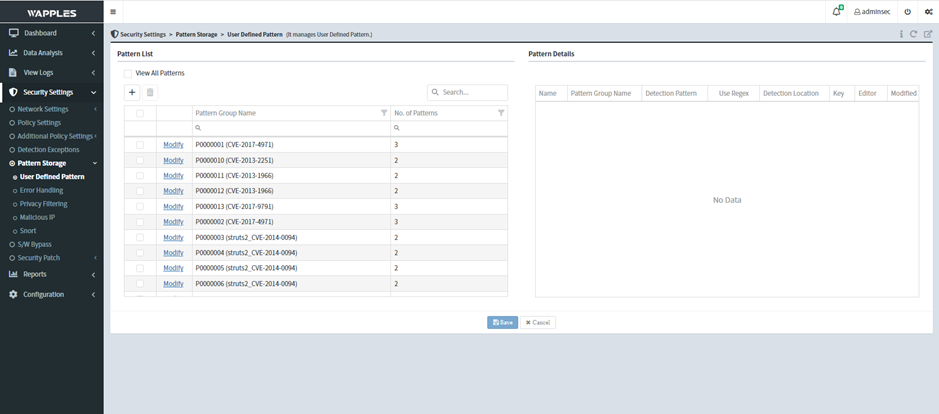Click the refresh icon above Pattern Details
This screenshot has width=939, height=414.
(914, 34)
